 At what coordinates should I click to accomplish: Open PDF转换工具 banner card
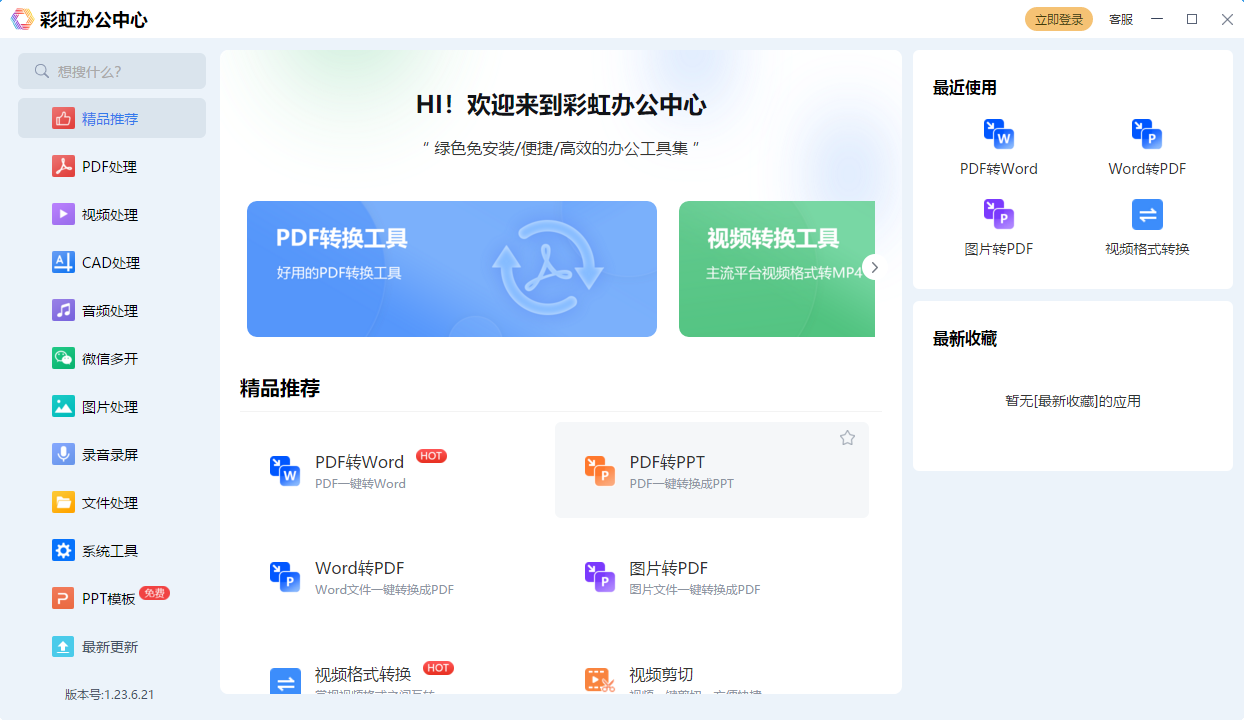coord(452,269)
